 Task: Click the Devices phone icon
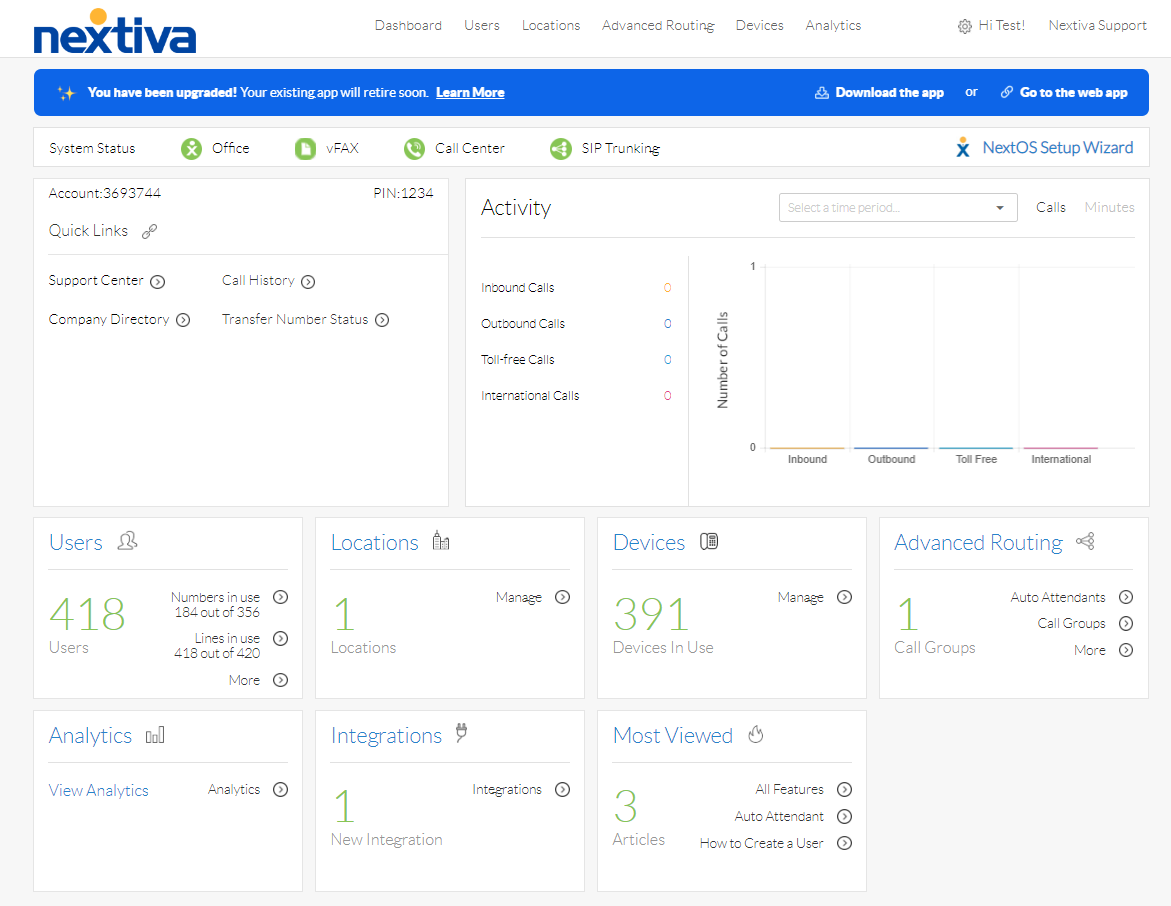(709, 541)
